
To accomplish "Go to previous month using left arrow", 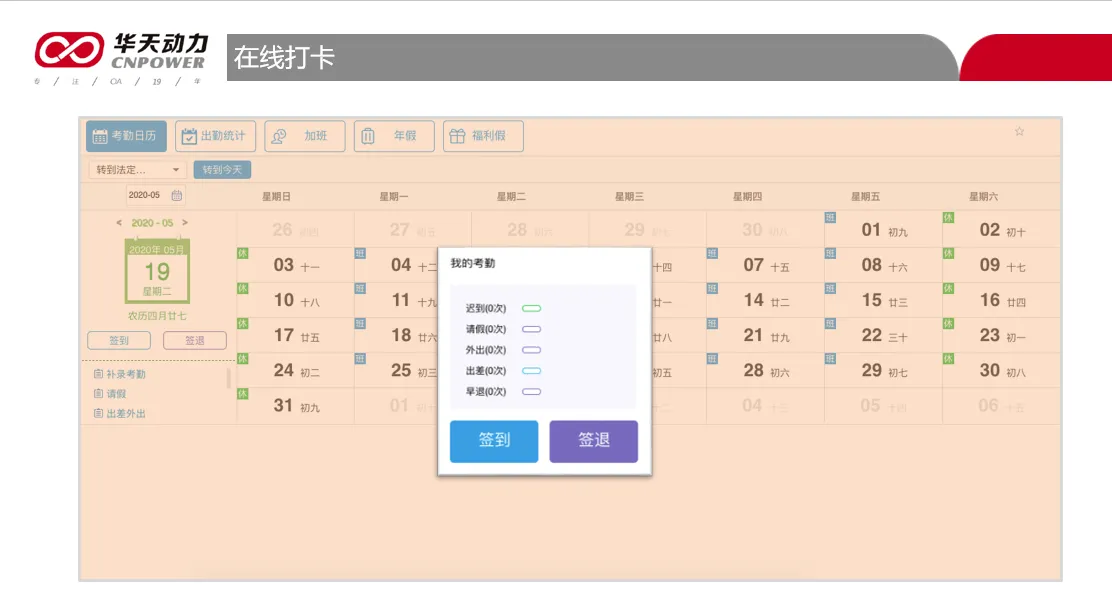I will [120, 223].
